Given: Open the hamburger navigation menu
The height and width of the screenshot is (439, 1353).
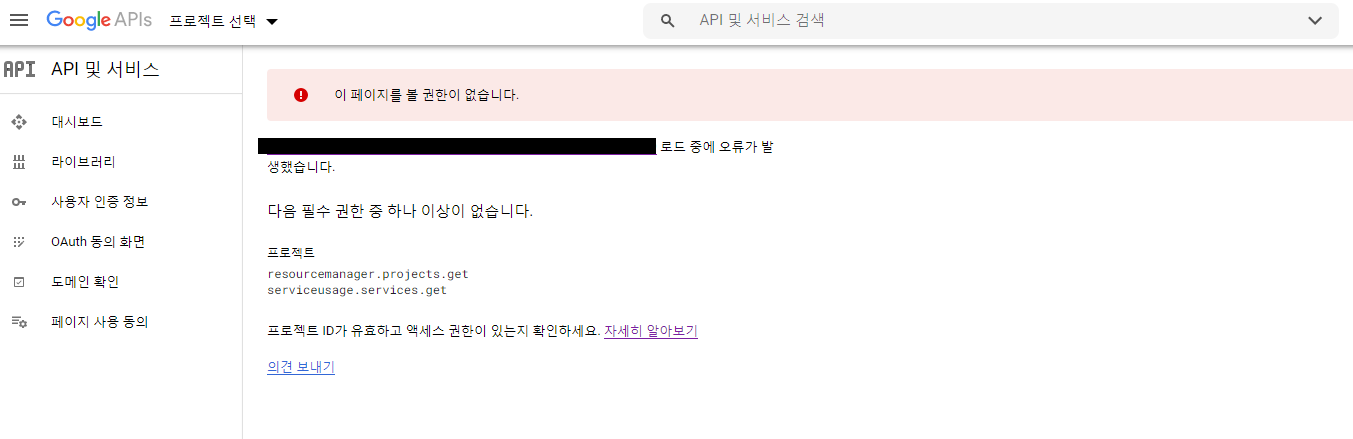Looking at the screenshot, I should 19,21.
